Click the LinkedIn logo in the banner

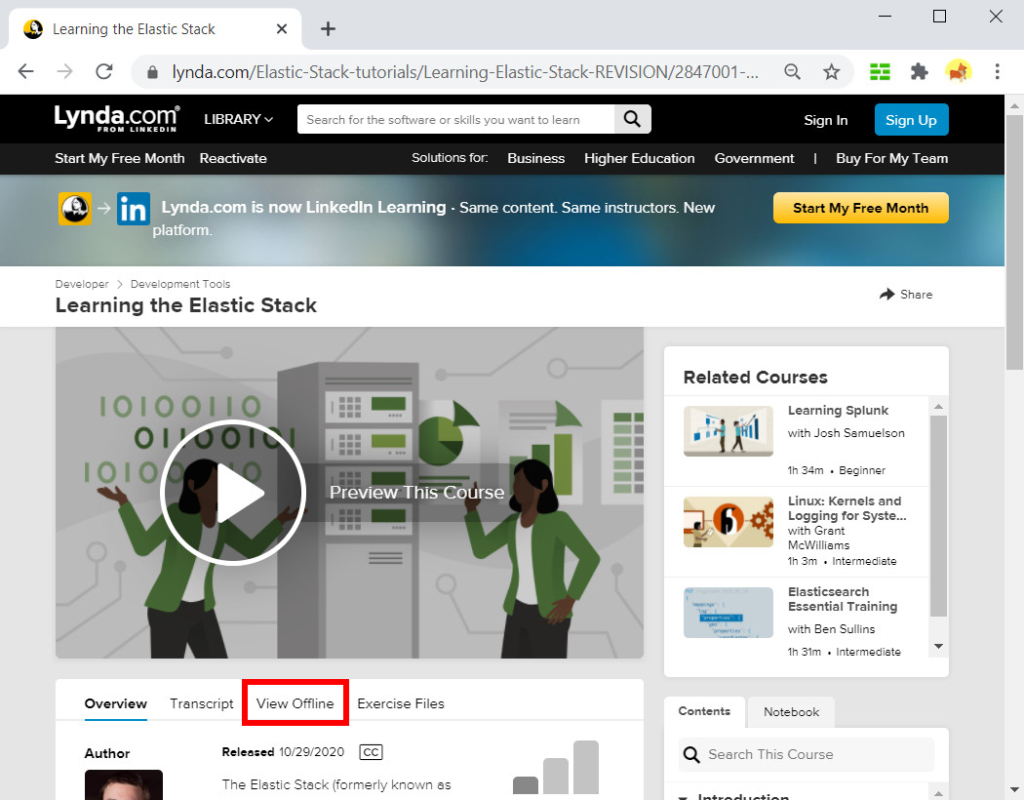coord(133,209)
